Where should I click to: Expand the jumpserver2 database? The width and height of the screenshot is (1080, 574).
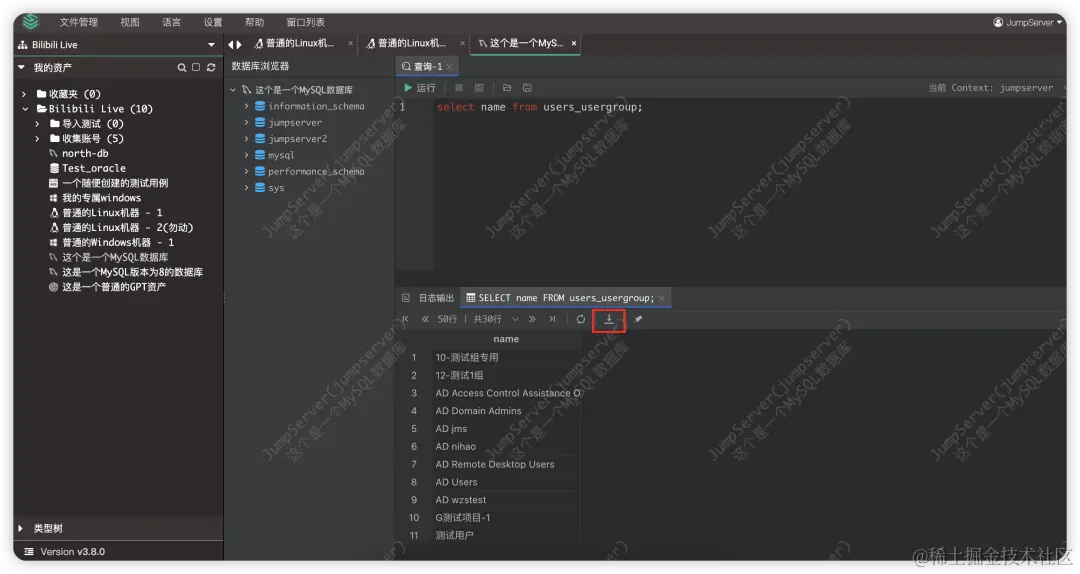(246, 139)
